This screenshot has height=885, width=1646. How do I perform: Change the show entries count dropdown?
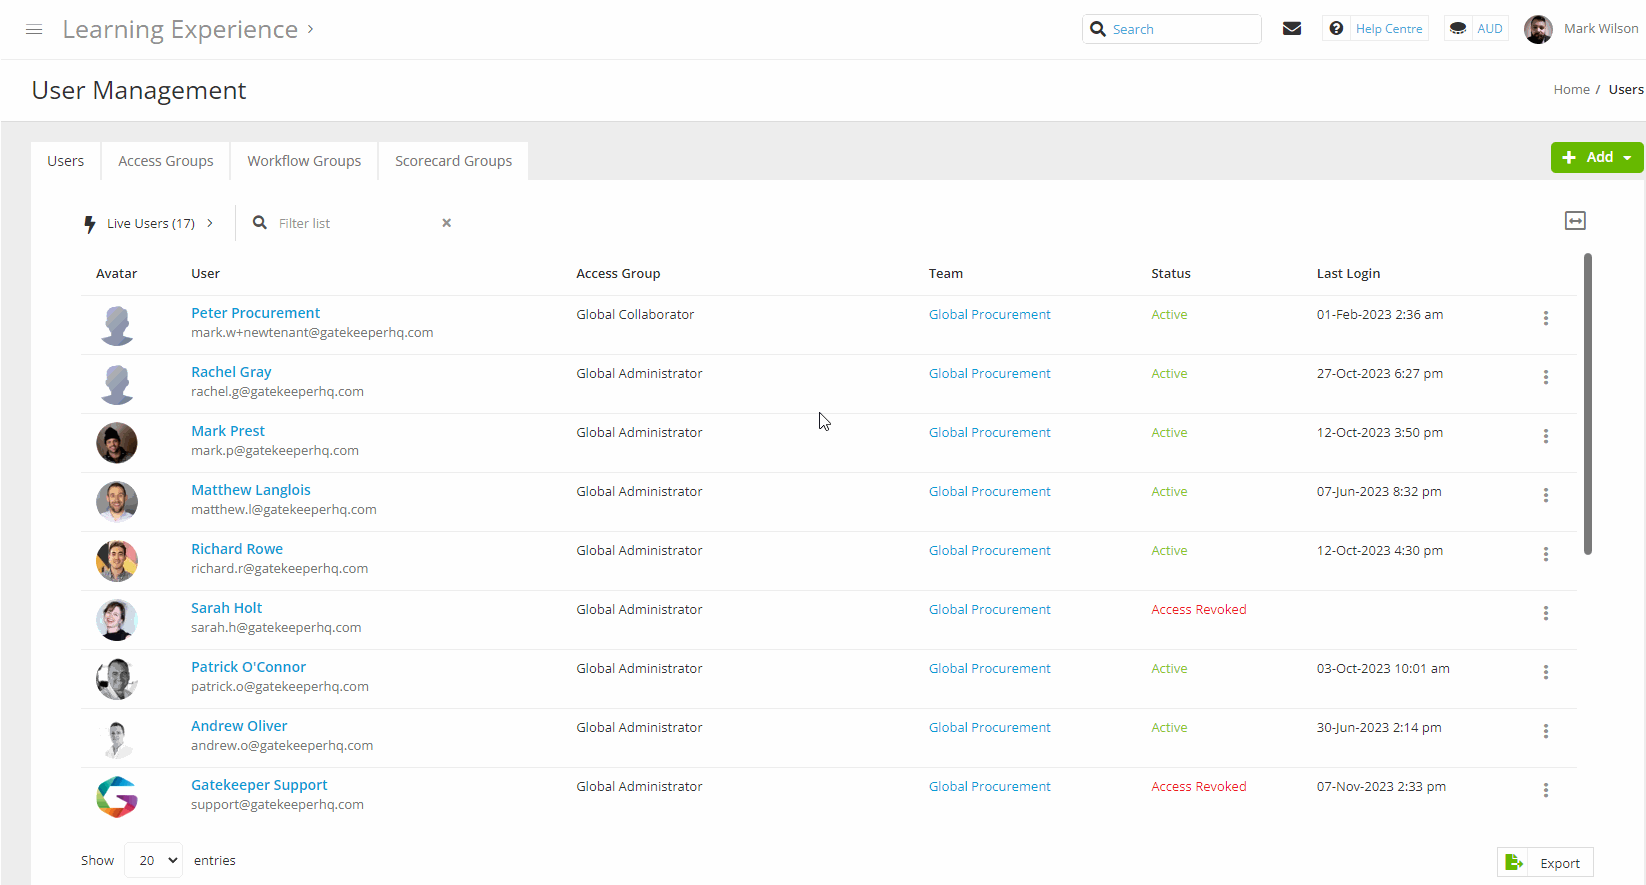(x=154, y=860)
